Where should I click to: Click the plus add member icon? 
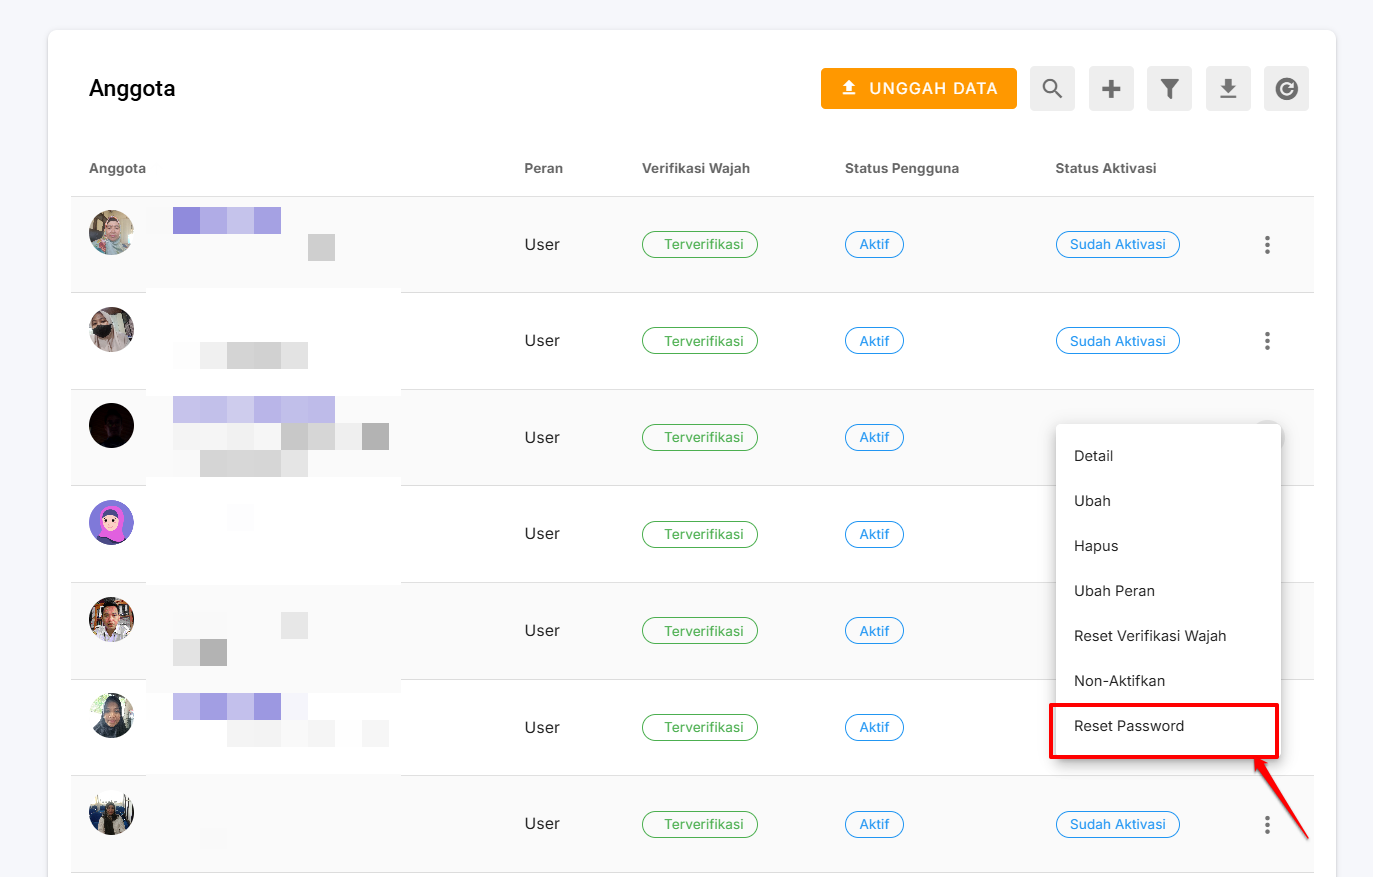click(1111, 88)
